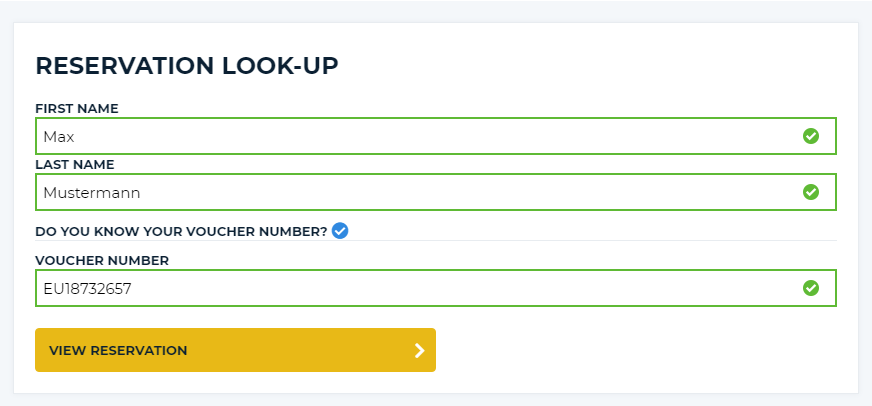Click the Reservation Look-Up heading
Screen dimensions: 872x406
(187, 66)
